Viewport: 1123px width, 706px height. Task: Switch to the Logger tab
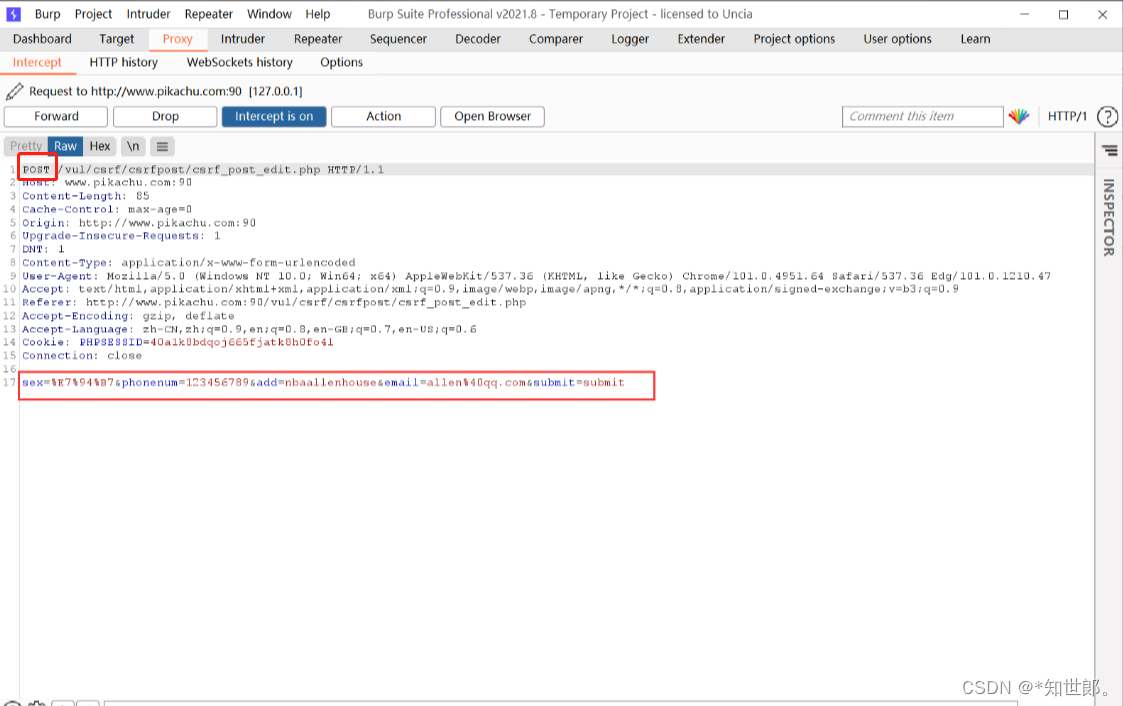tap(630, 39)
